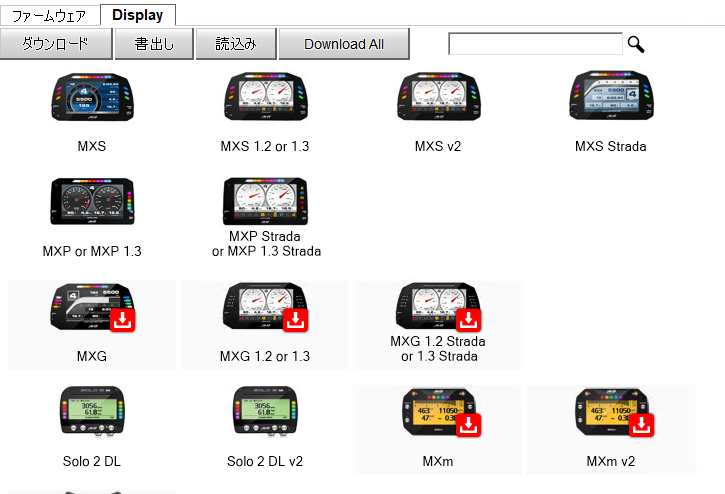Click the 'MXG 1.2 Strada or 1.3 Strada' label
Viewport: 725px width, 494px height.
click(x=438, y=349)
